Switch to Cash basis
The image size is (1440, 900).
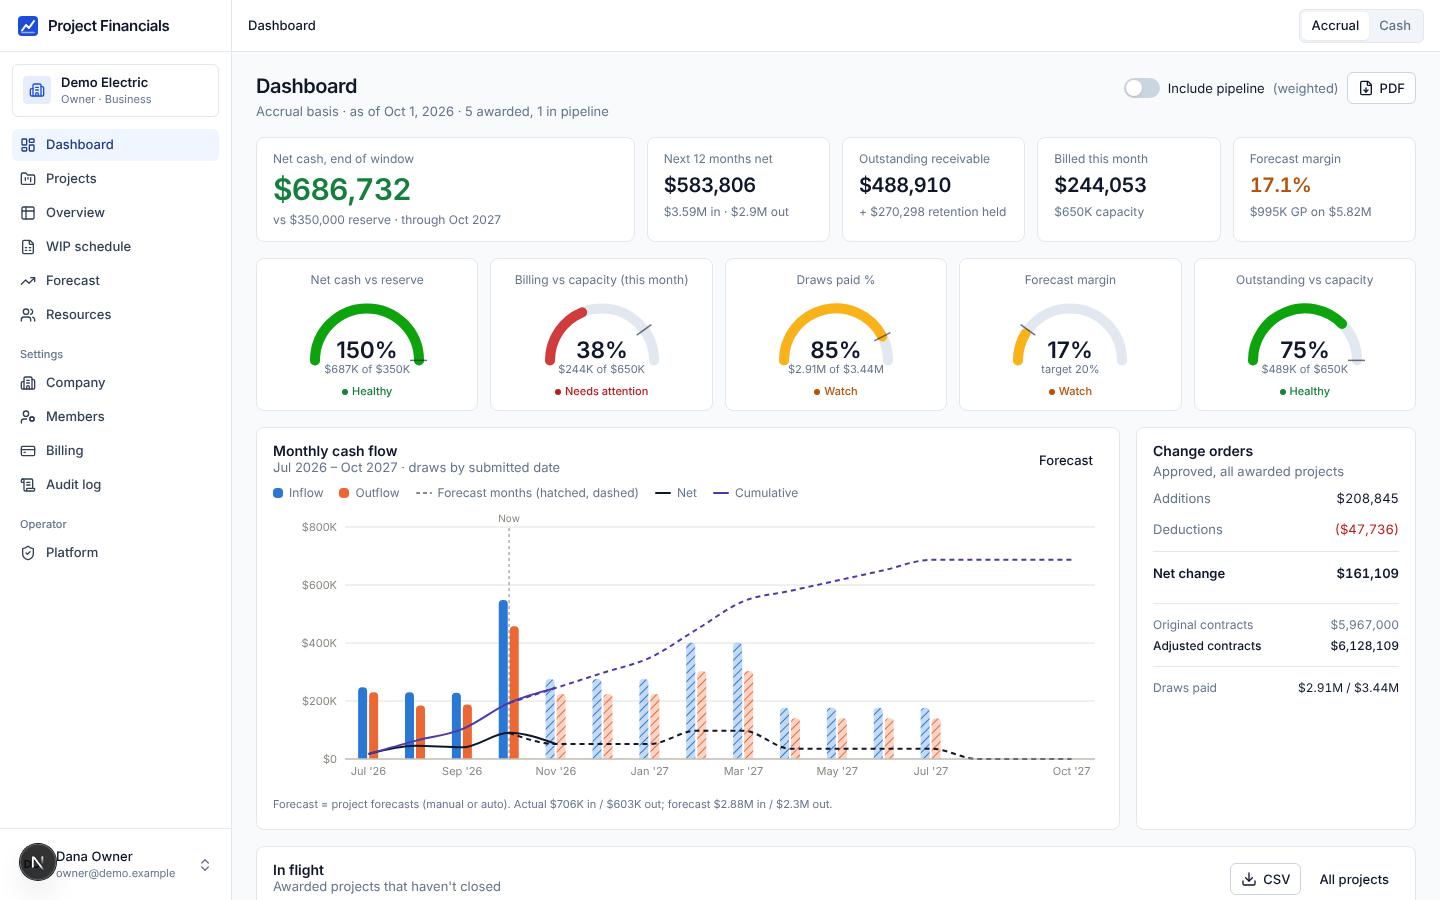tap(1395, 26)
